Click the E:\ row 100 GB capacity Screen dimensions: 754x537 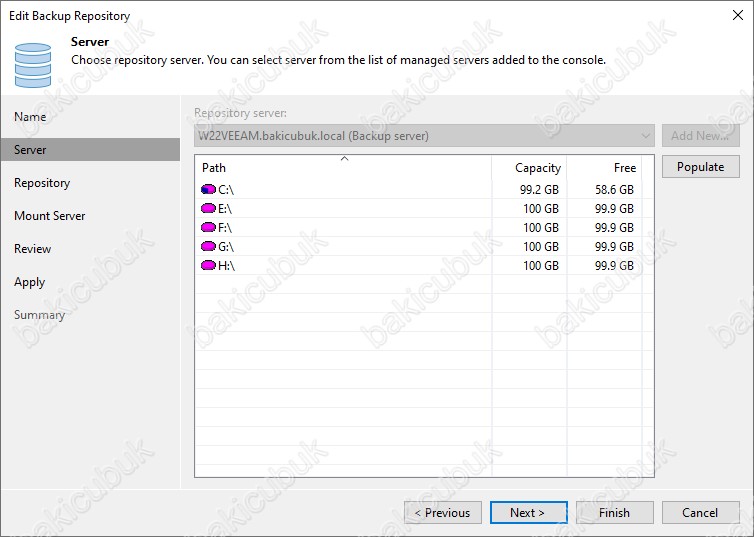(541, 208)
